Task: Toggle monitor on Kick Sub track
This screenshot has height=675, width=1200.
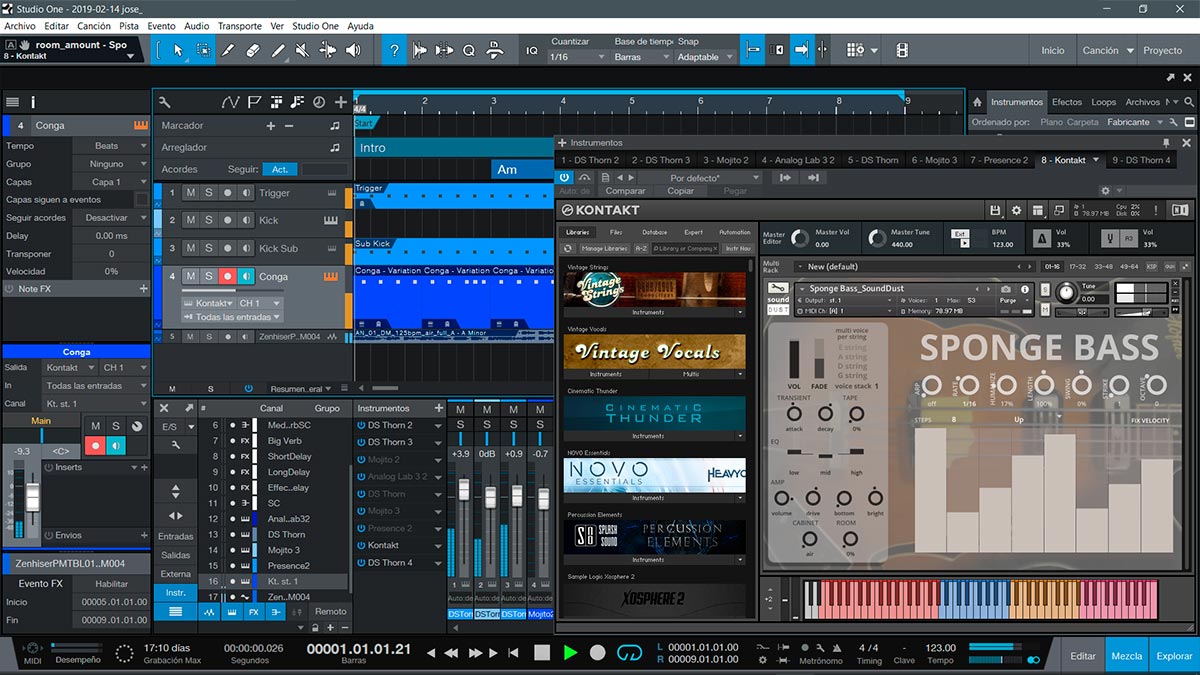Action: point(247,248)
